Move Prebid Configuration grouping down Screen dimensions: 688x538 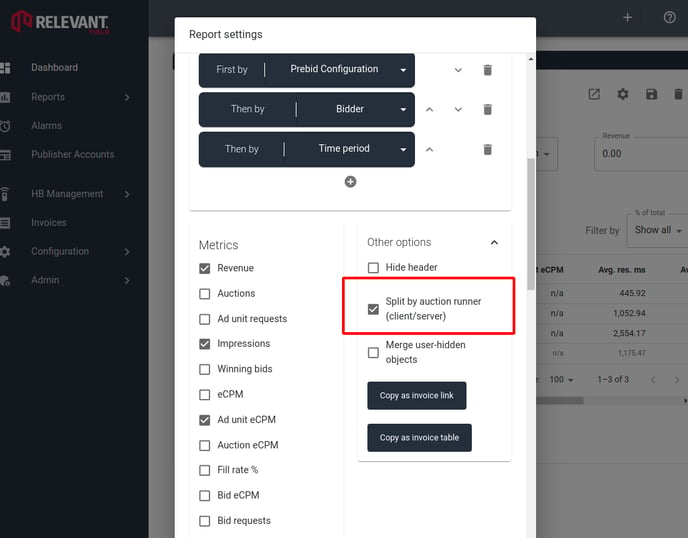click(458, 70)
